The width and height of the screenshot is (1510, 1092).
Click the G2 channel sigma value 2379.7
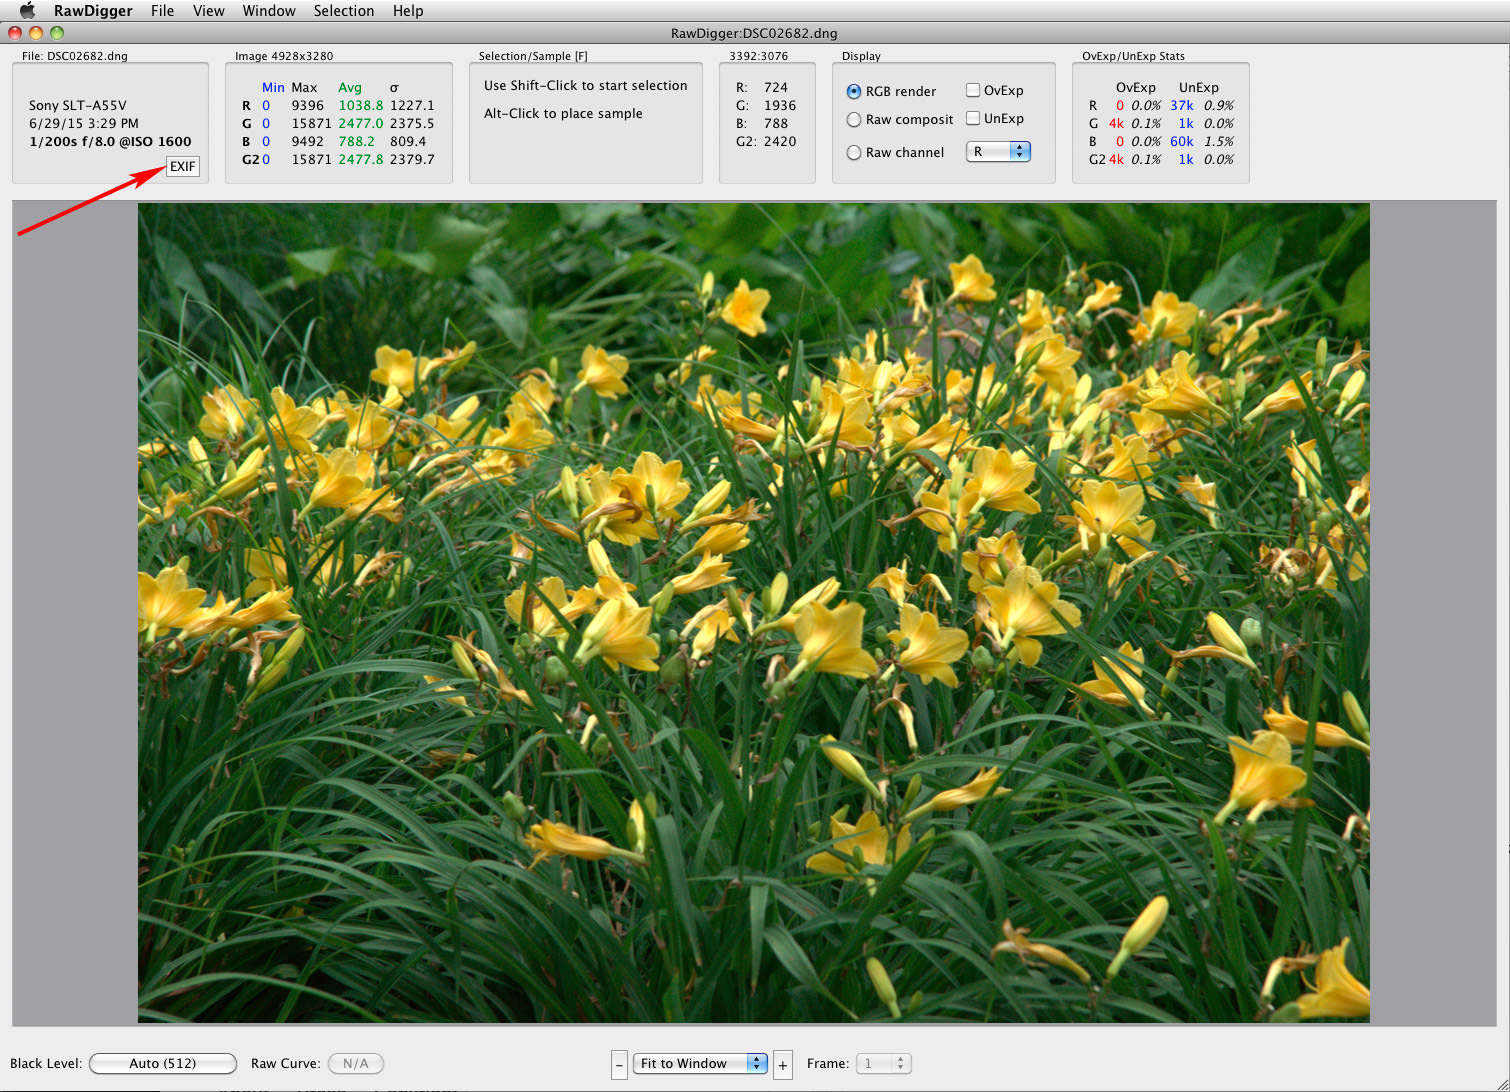coord(412,159)
